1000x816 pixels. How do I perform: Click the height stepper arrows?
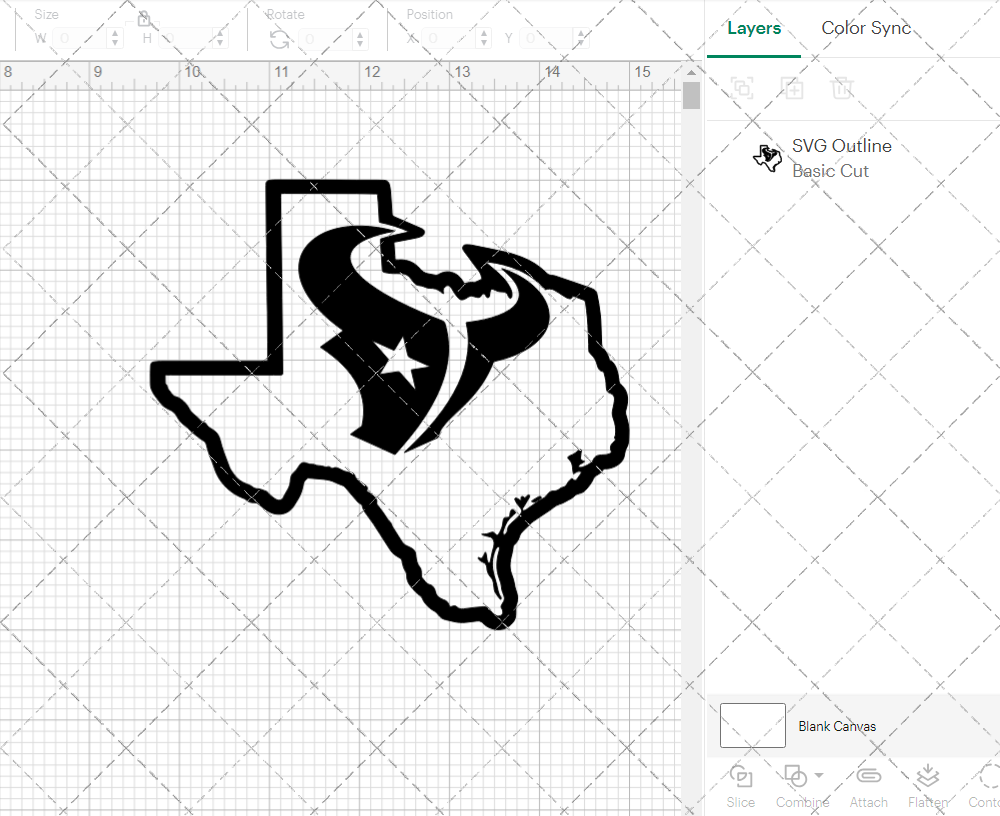click(x=220, y=38)
